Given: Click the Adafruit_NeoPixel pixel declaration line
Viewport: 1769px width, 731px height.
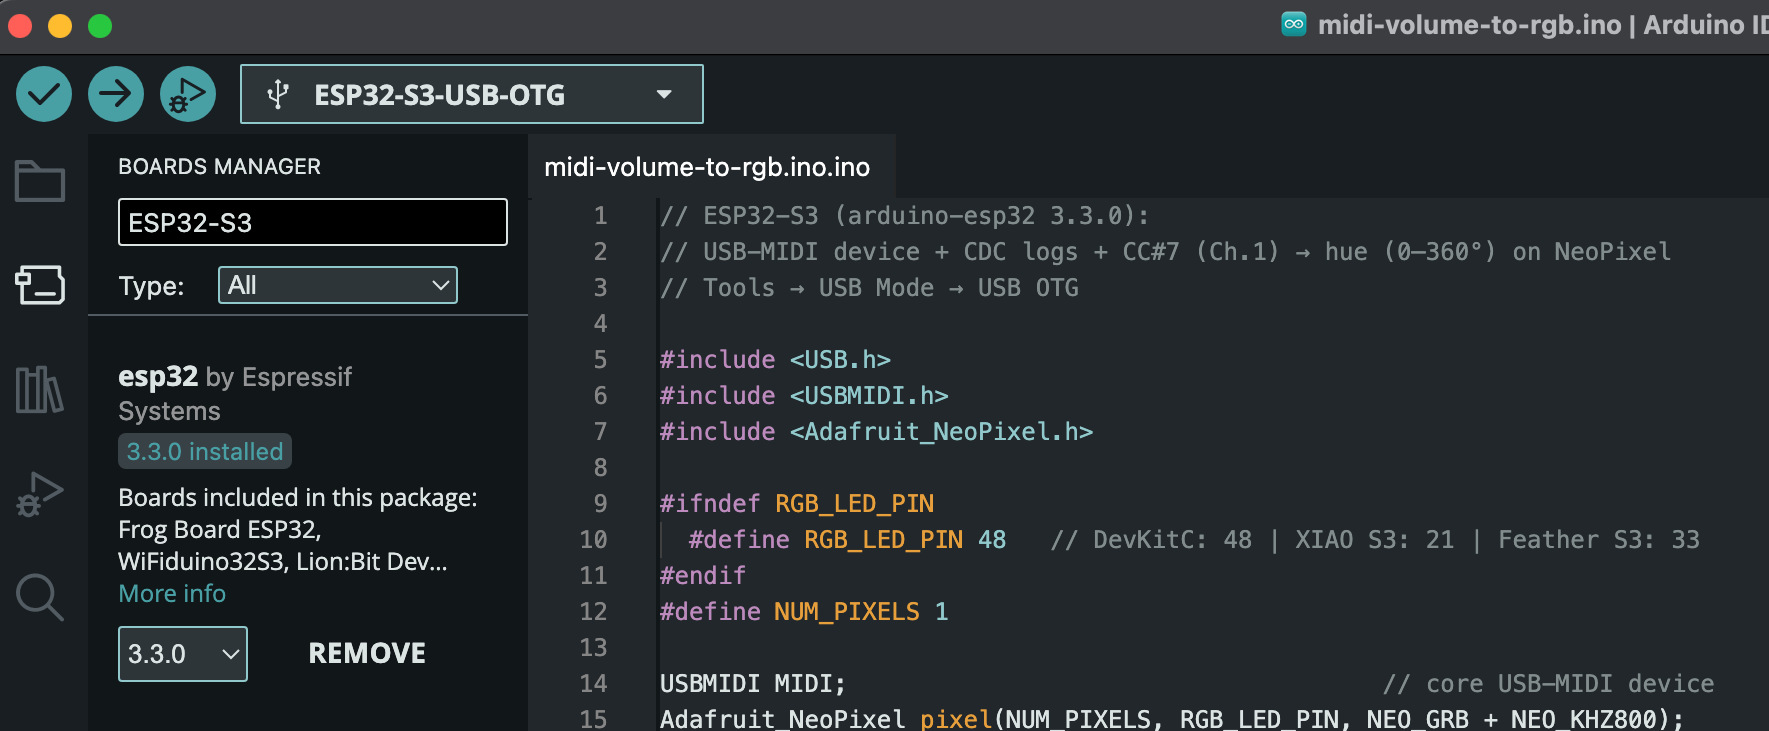Looking at the screenshot, I should click(1172, 719).
